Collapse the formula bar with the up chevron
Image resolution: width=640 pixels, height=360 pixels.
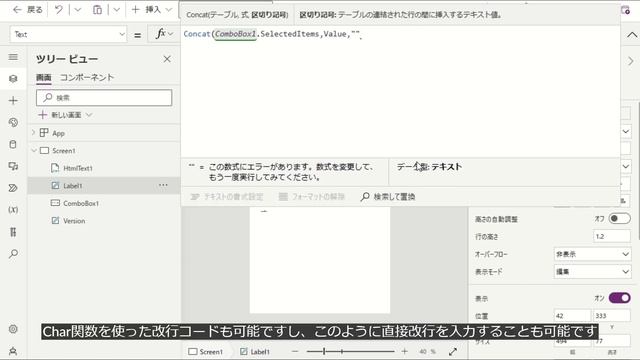(x=631, y=35)
